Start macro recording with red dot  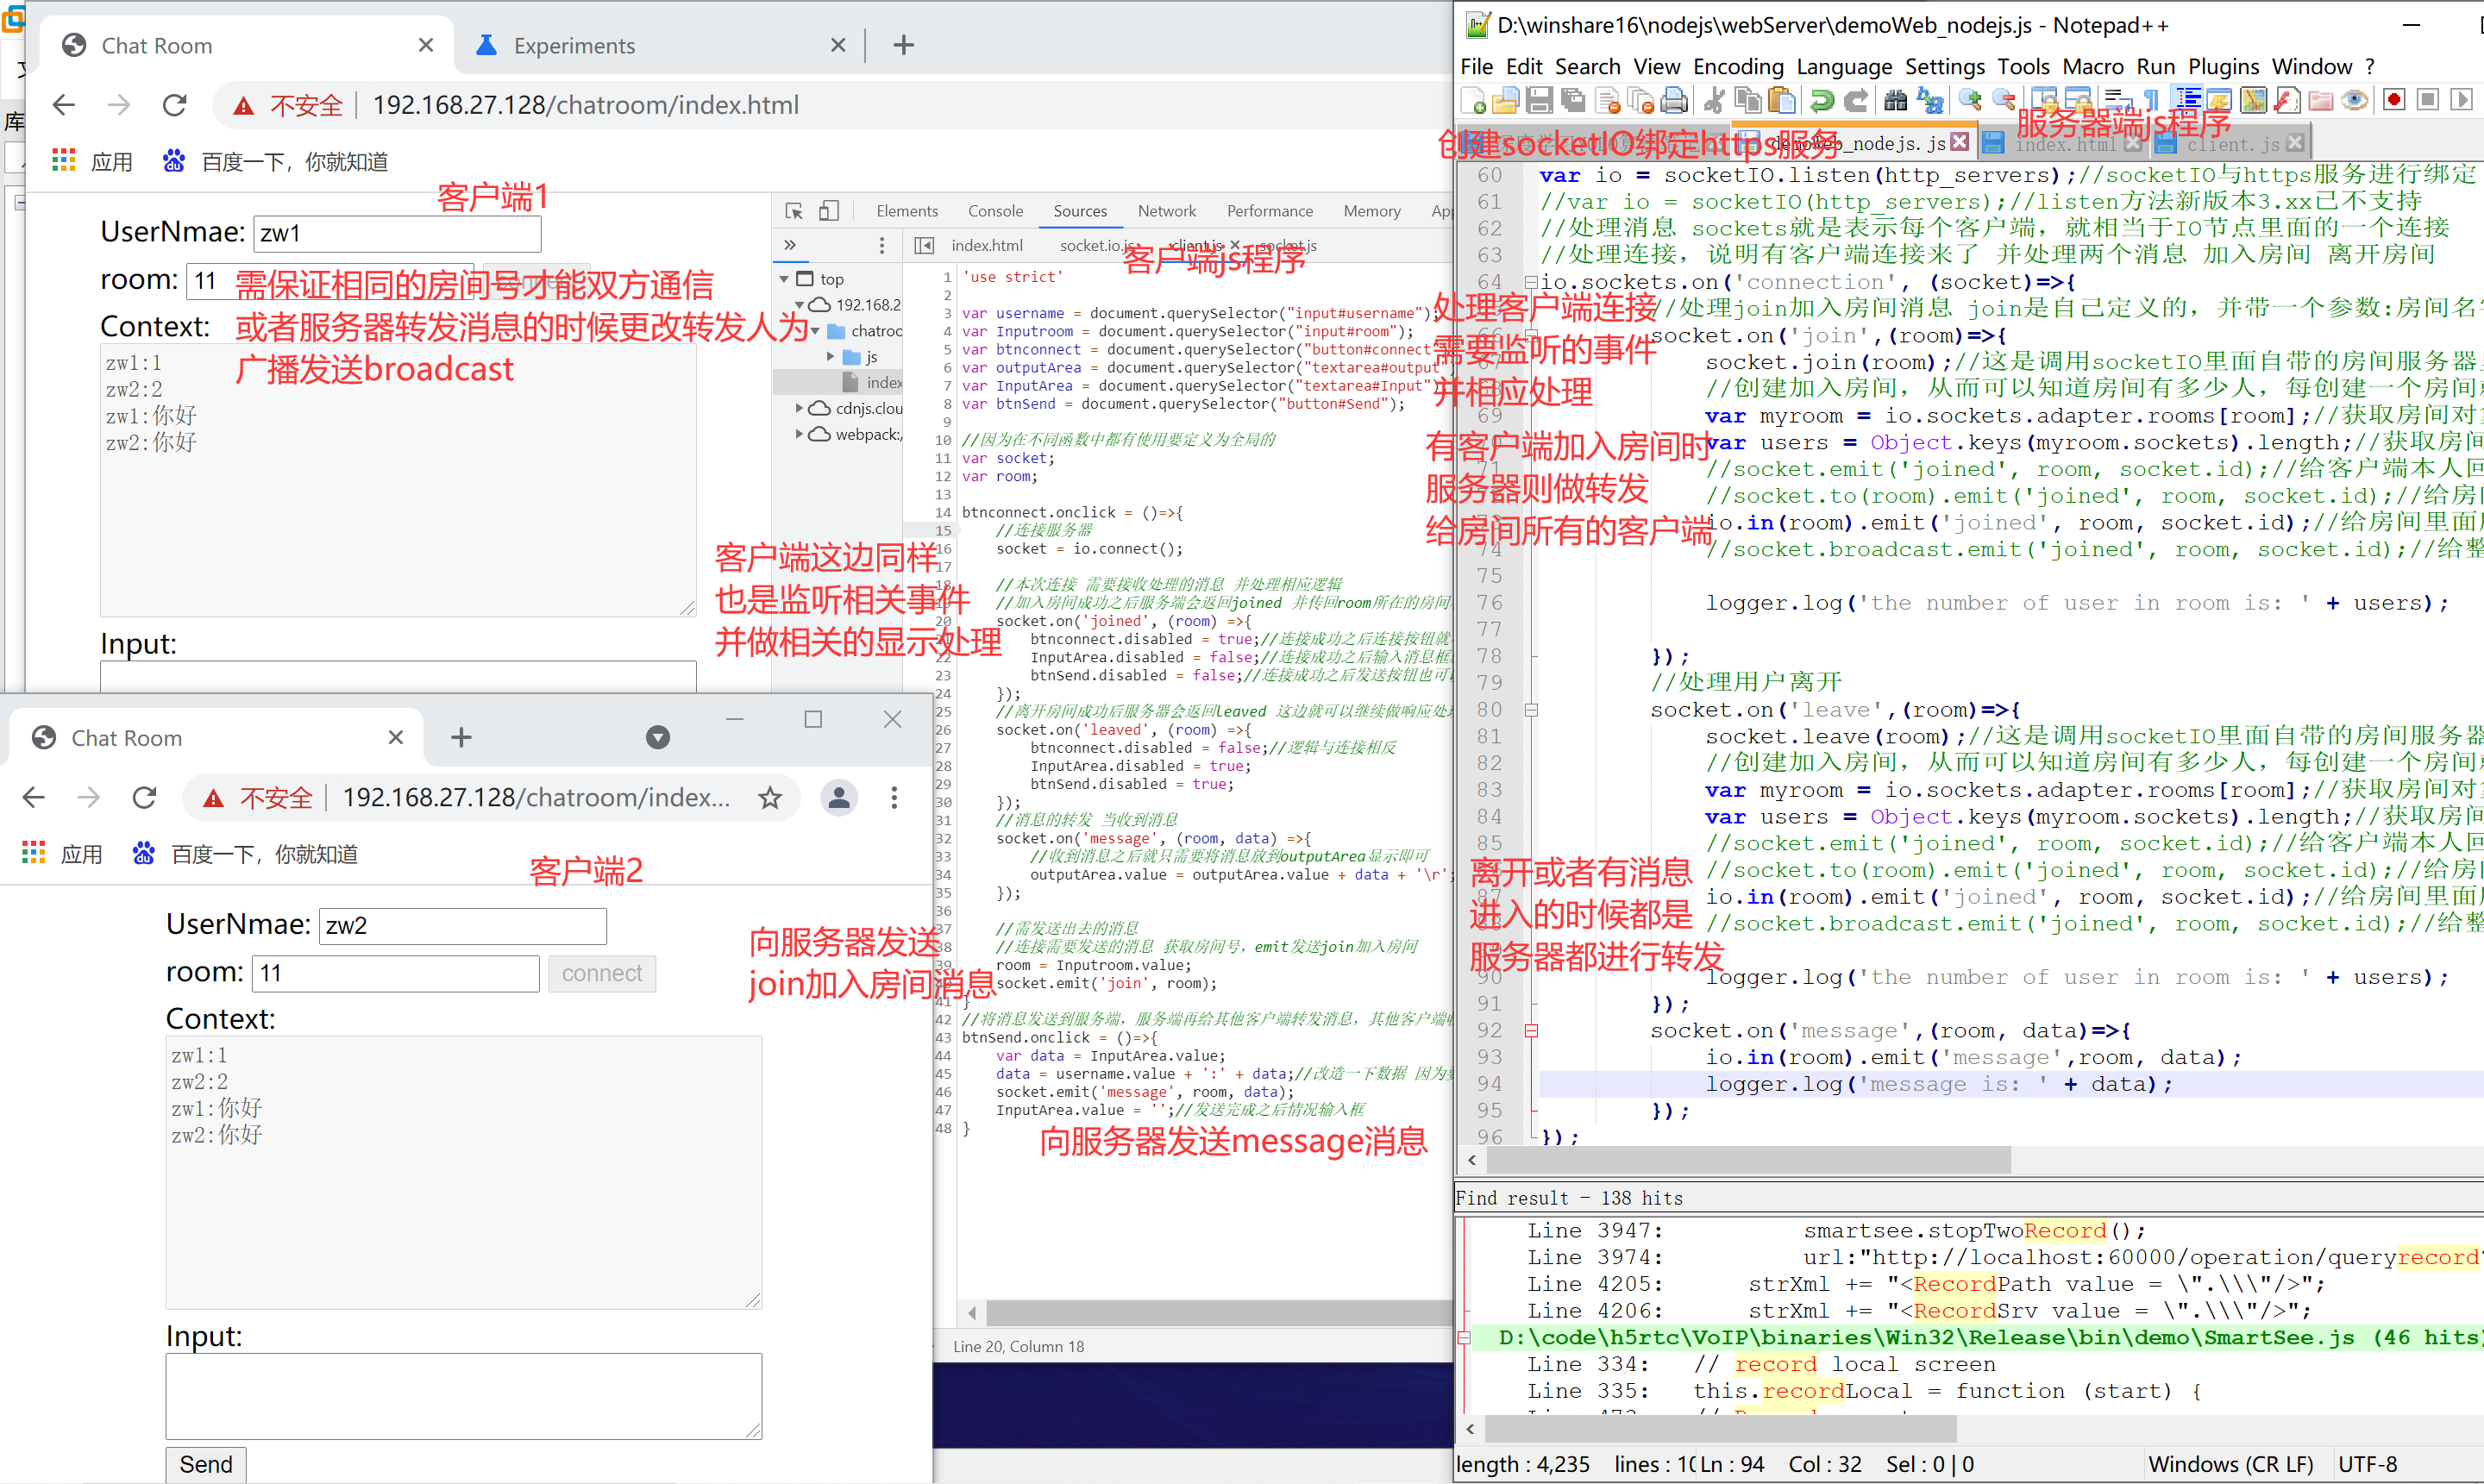[x=2394, y=100]
